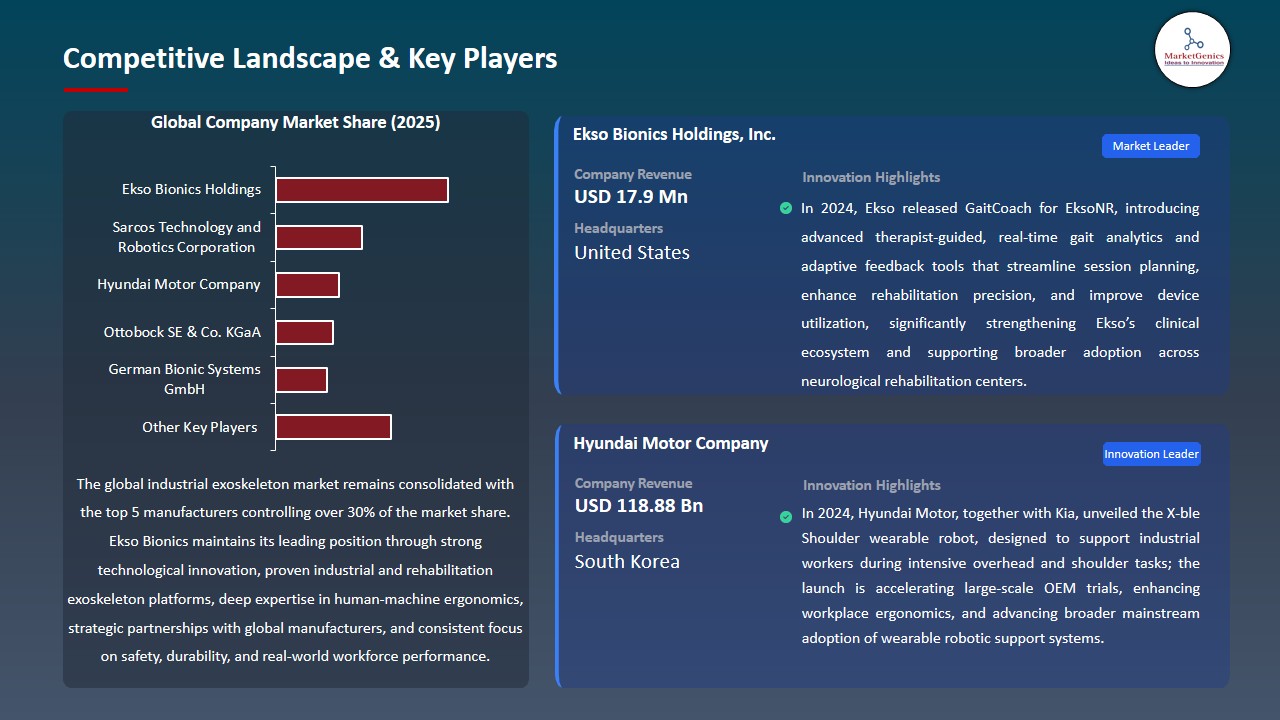The width and height of the screenshot is (1280, 720).
Task: Click the MarketGenics logo
Action: click(1192, 50)
